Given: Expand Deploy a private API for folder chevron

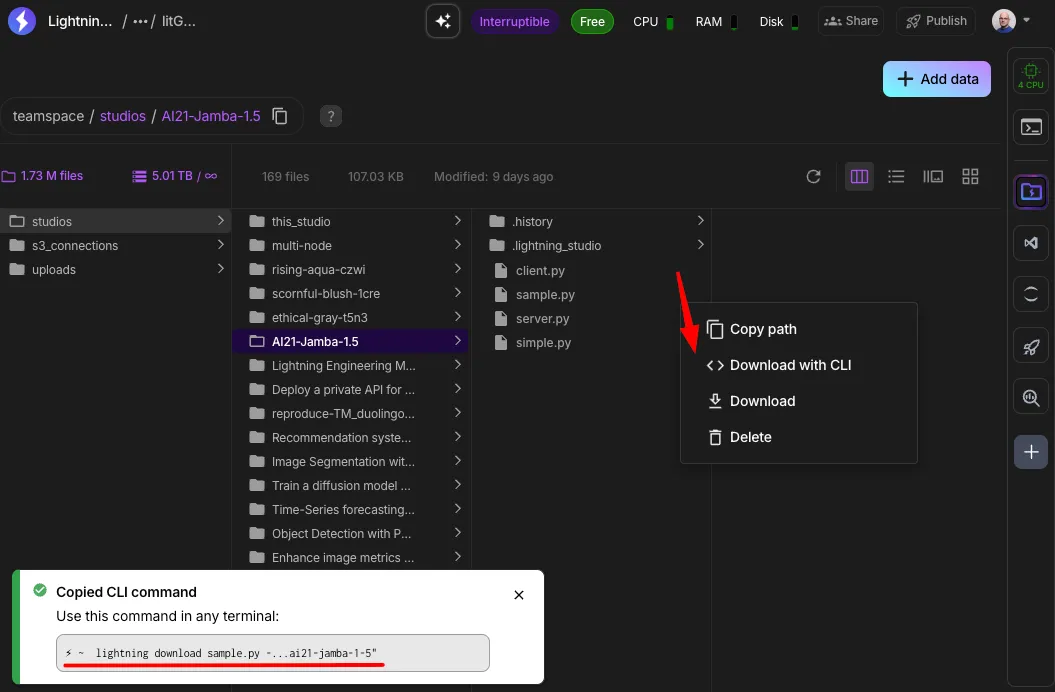Looking at the screenshot, I should [x=458, y=388].
